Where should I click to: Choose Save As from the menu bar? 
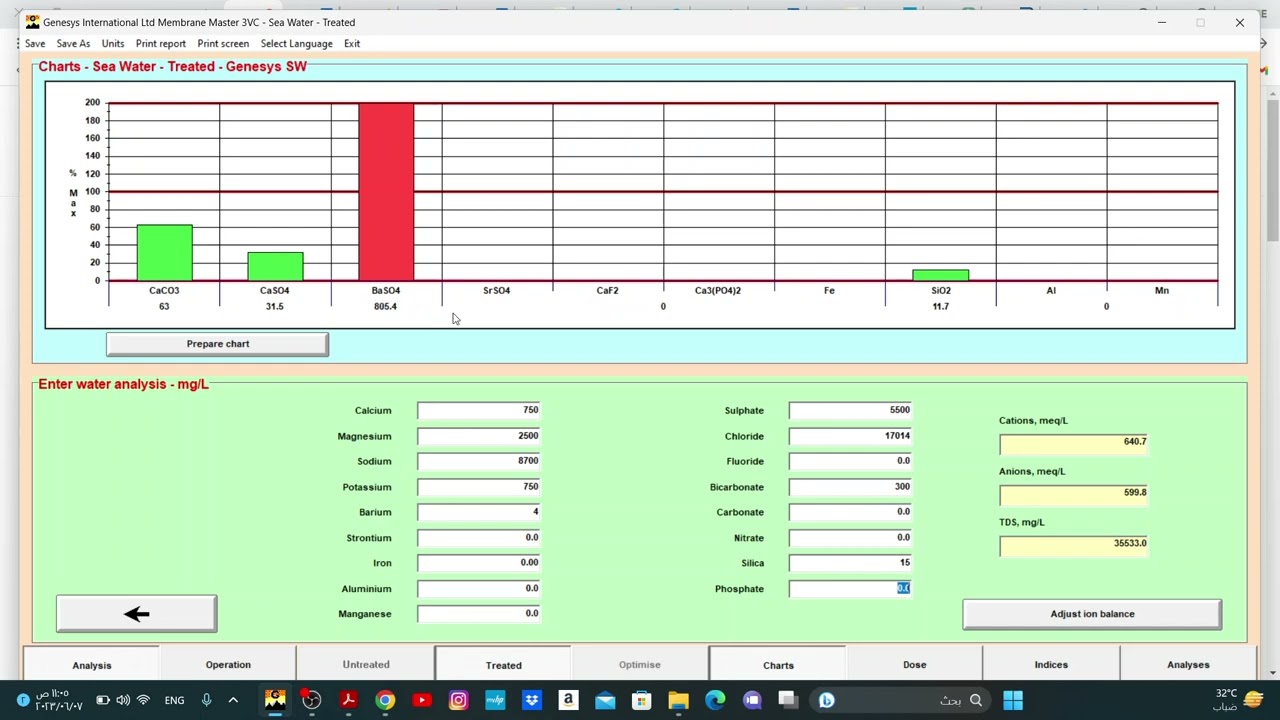pos(73,44)
